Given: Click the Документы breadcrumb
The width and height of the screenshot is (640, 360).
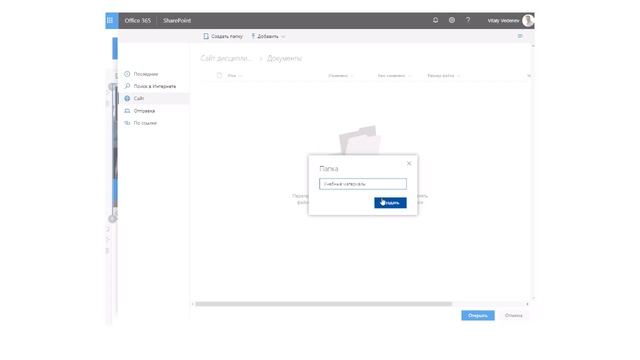Looking at the screenshot, I should [x=284, y=58].
